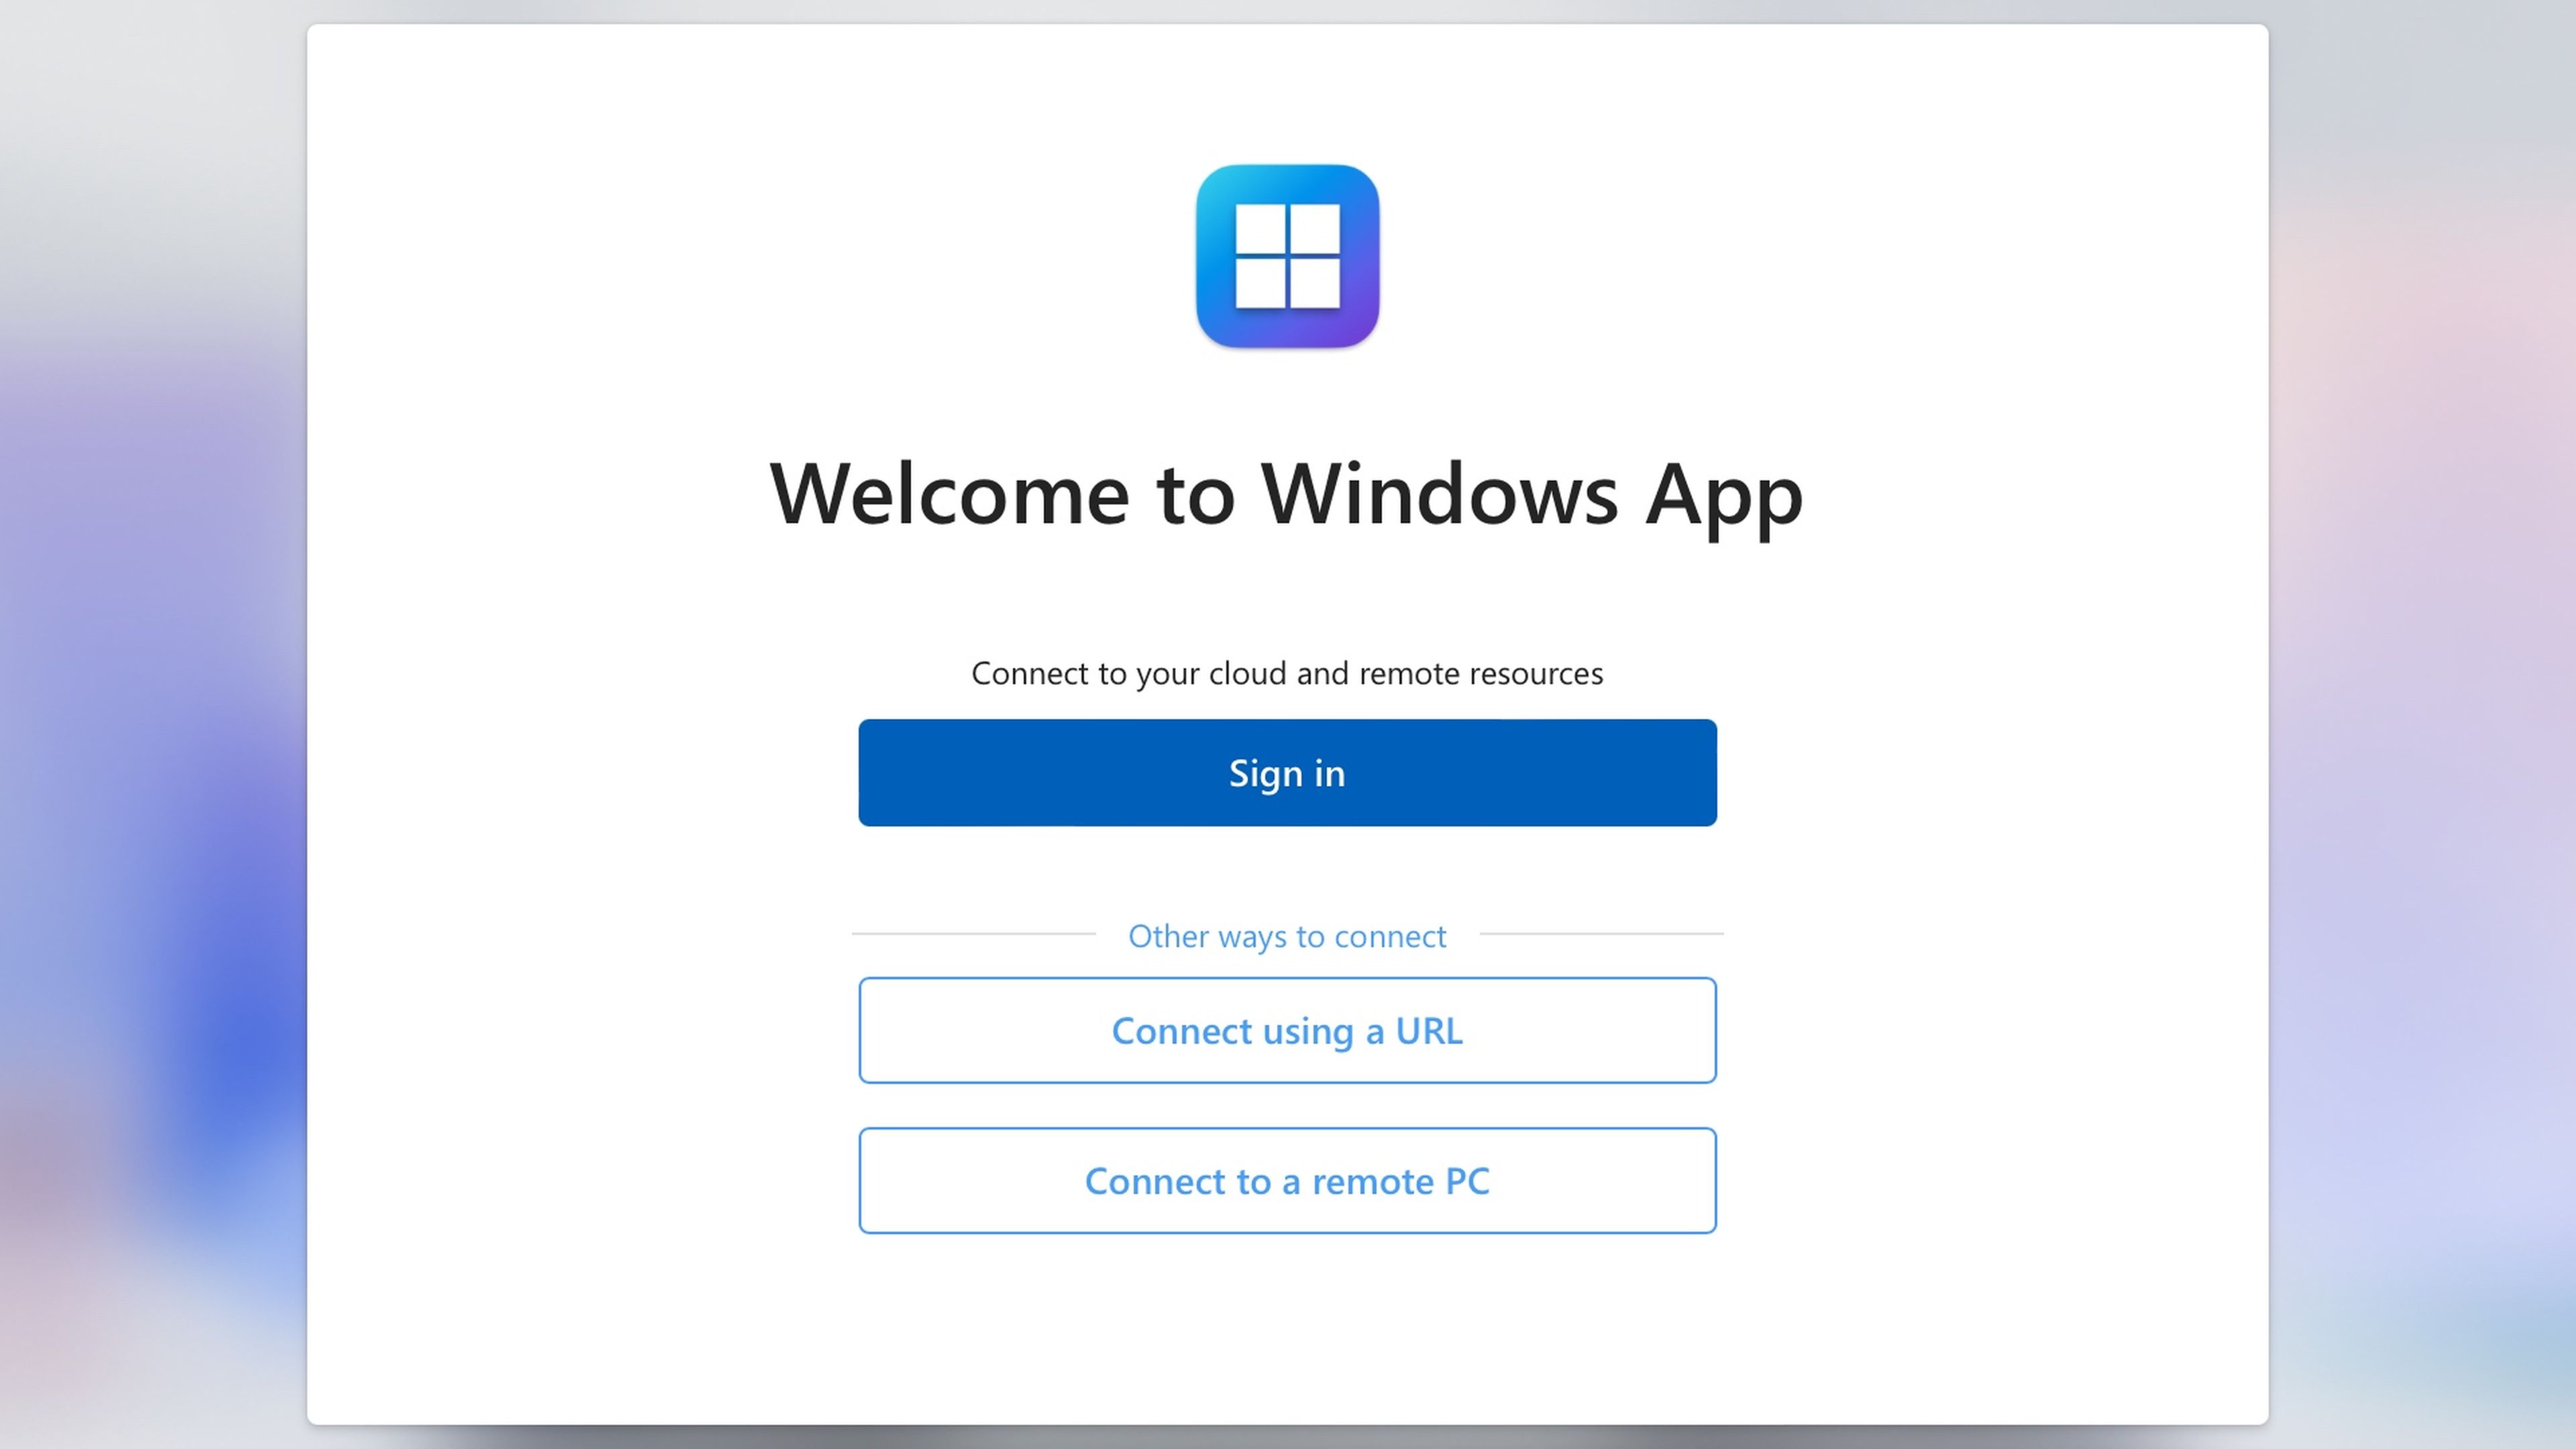2576x1449 pixels.
Task: Click the Other ways to connect label
Action: click(1287, 936)
